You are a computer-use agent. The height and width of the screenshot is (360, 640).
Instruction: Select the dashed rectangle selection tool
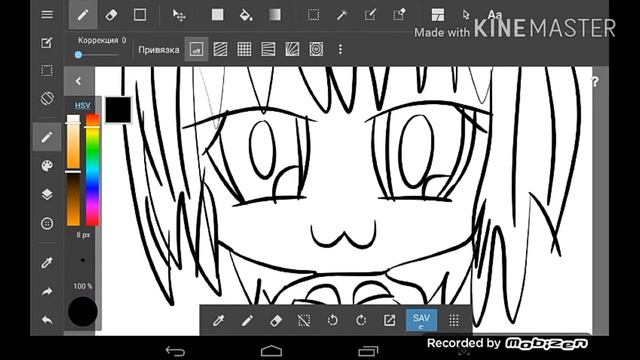click(313, 15)
